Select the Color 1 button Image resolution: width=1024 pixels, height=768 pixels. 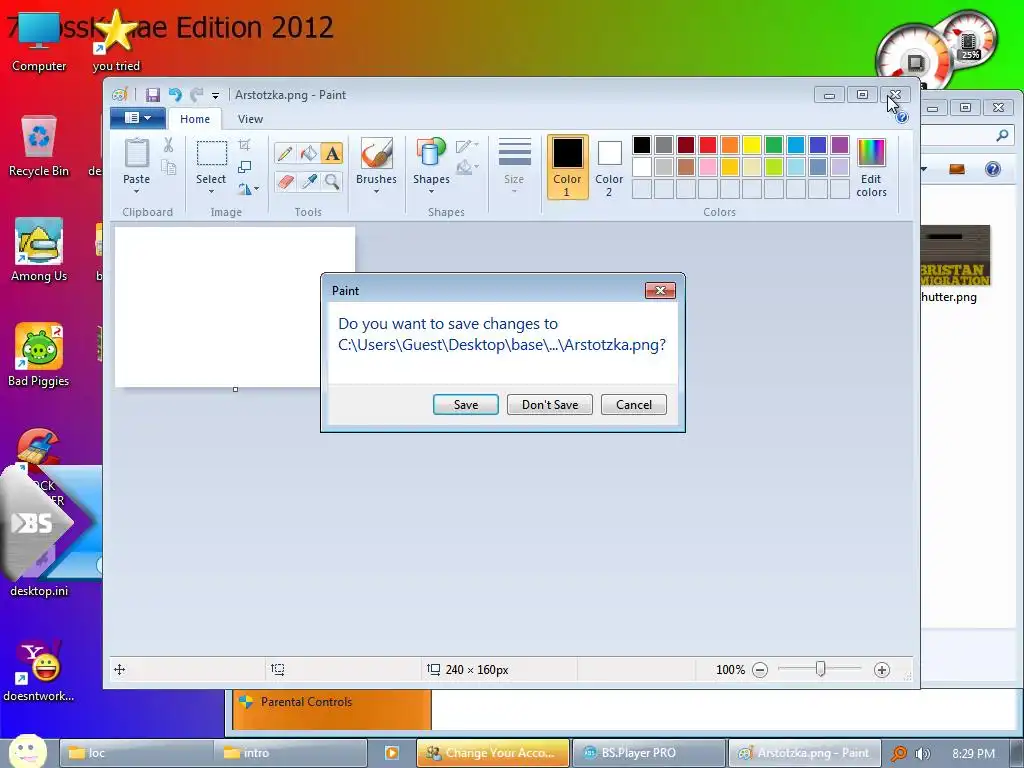pyautogui.click(x=567, y=167)
